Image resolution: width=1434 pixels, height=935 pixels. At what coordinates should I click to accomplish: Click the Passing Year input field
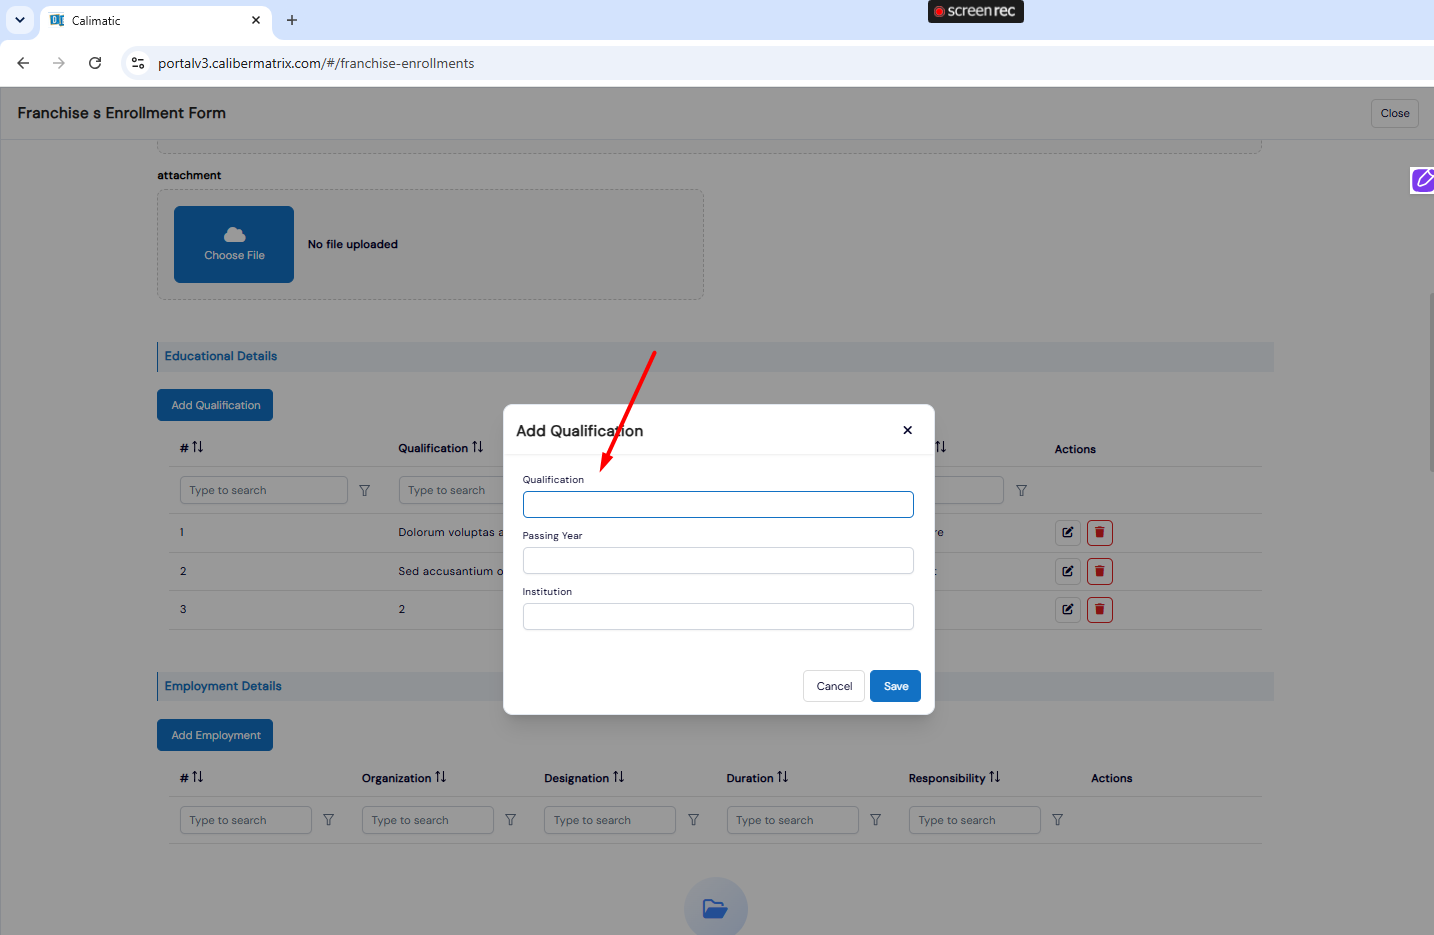pyautogui.click(x=718, y=560)
